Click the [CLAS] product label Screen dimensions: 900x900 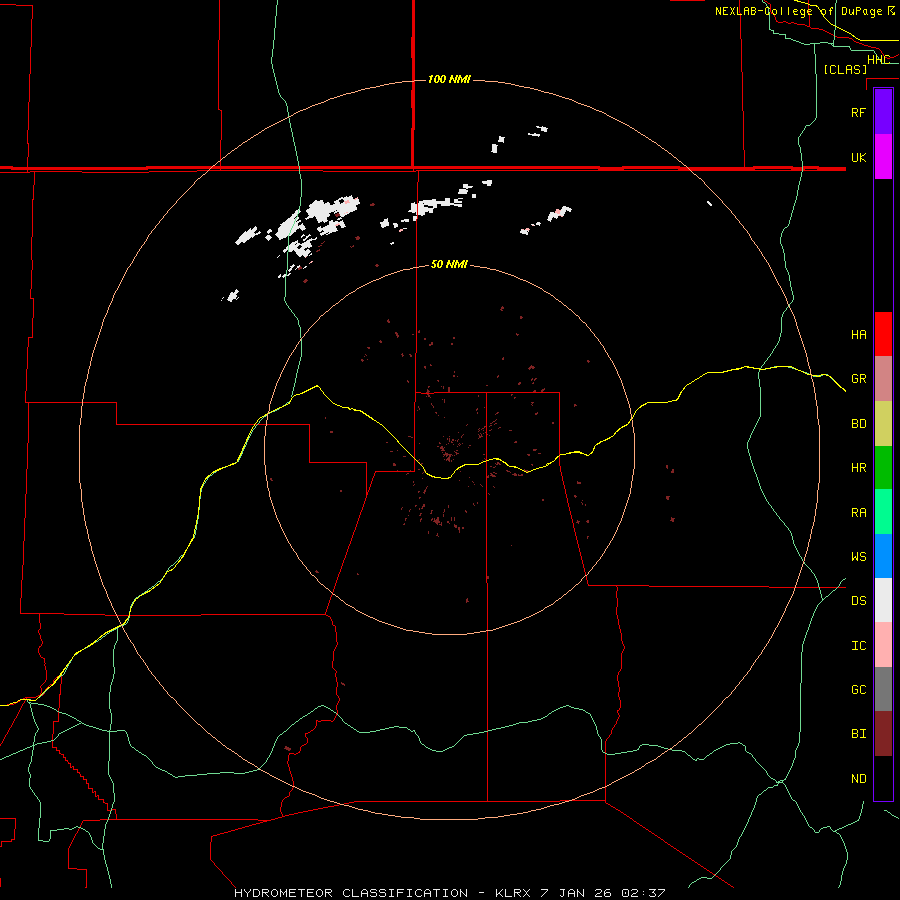pos(845,69)
